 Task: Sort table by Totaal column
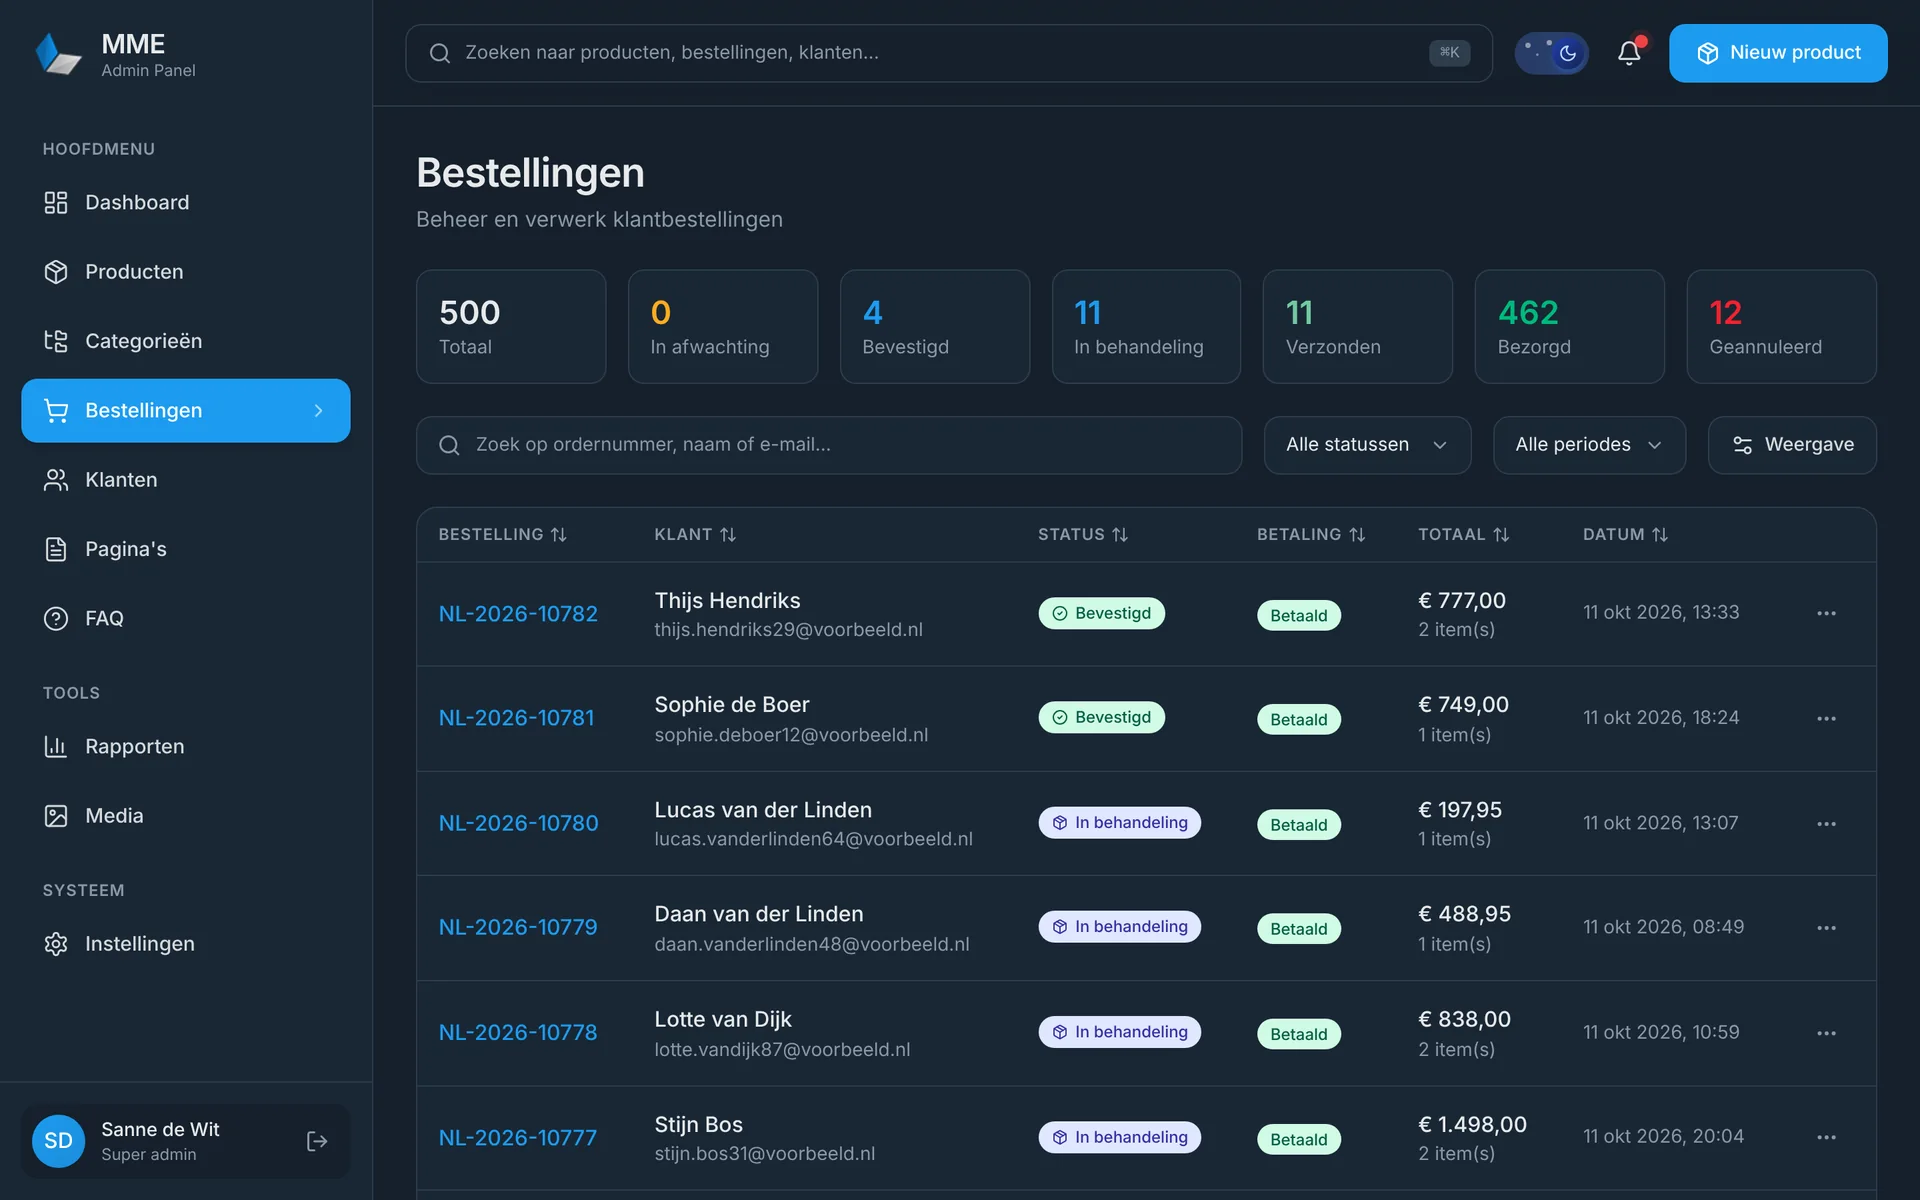pos(1464,535)
